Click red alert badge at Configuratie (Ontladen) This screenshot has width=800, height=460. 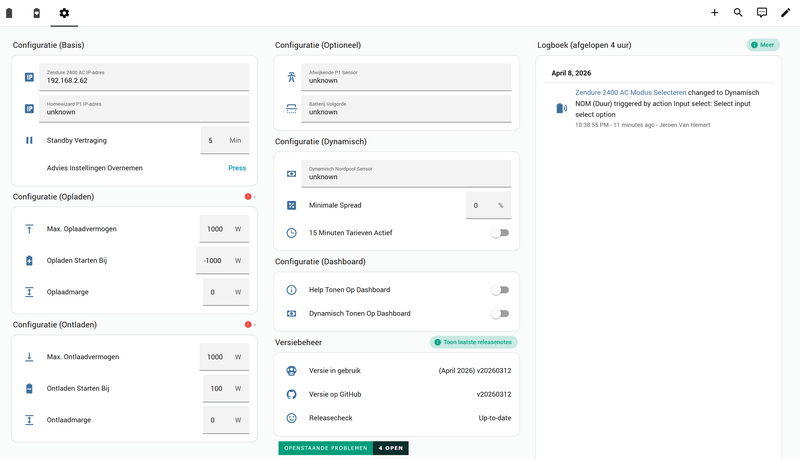(x=248, y=324)
